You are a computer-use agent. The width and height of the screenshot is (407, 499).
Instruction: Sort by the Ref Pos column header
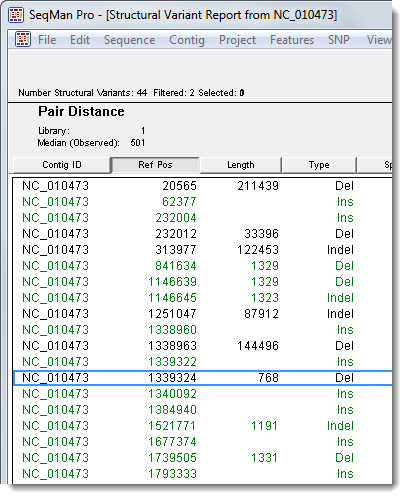click(155, 165)
